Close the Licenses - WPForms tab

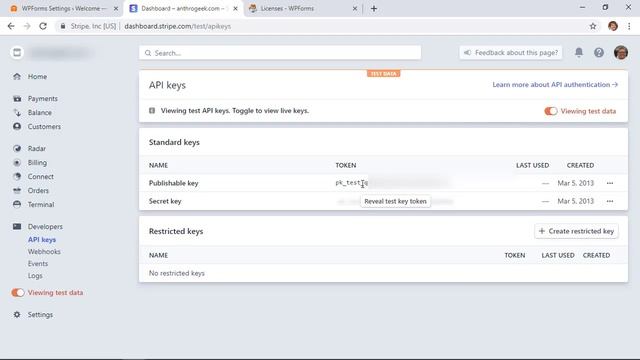[355, 9]
